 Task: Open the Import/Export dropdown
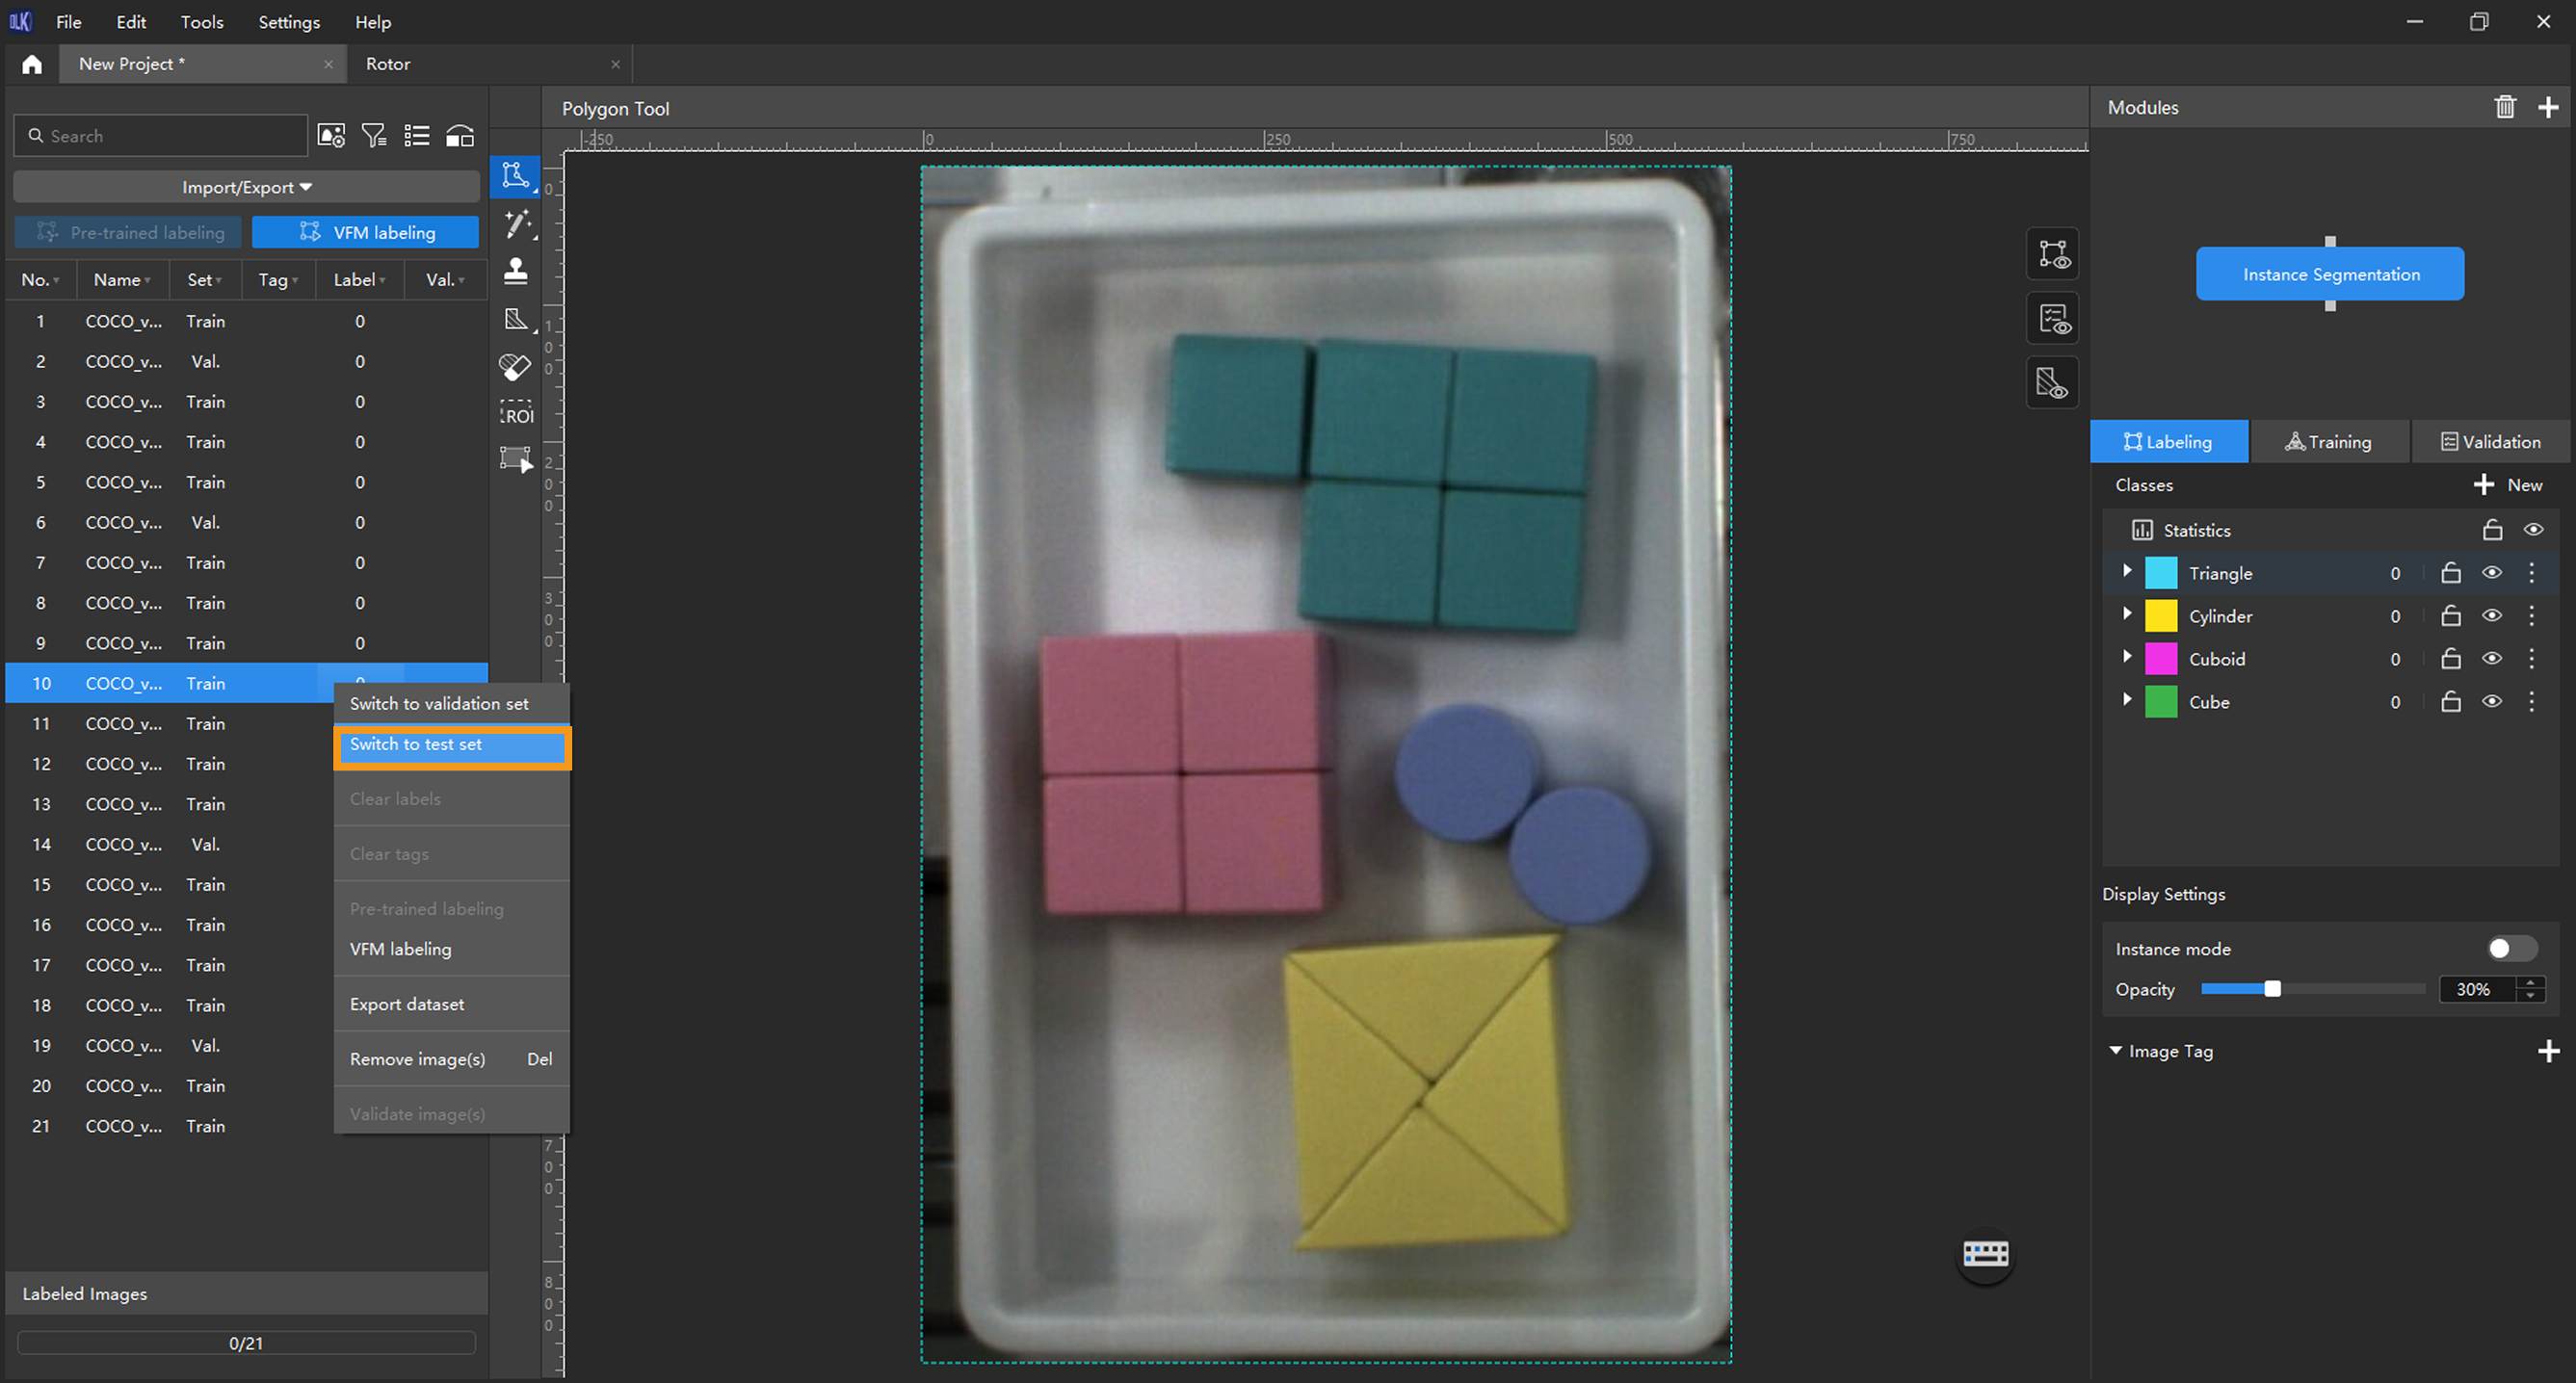pyautogui.click(x=246, y=187)
